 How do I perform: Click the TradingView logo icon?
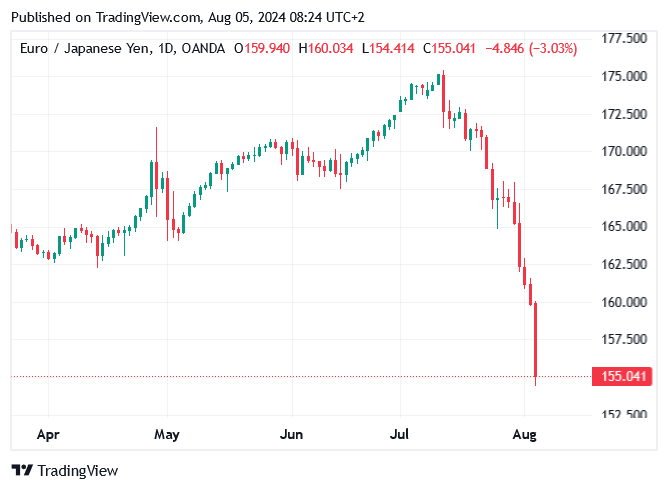coord(22,470)
